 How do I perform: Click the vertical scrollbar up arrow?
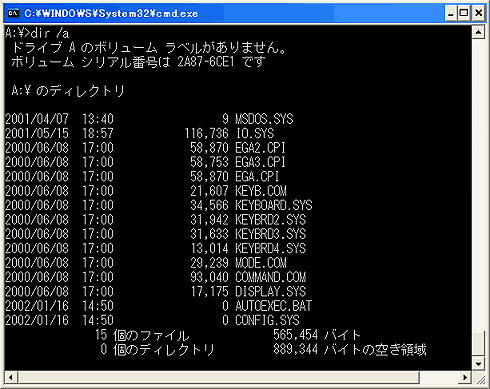478,32
